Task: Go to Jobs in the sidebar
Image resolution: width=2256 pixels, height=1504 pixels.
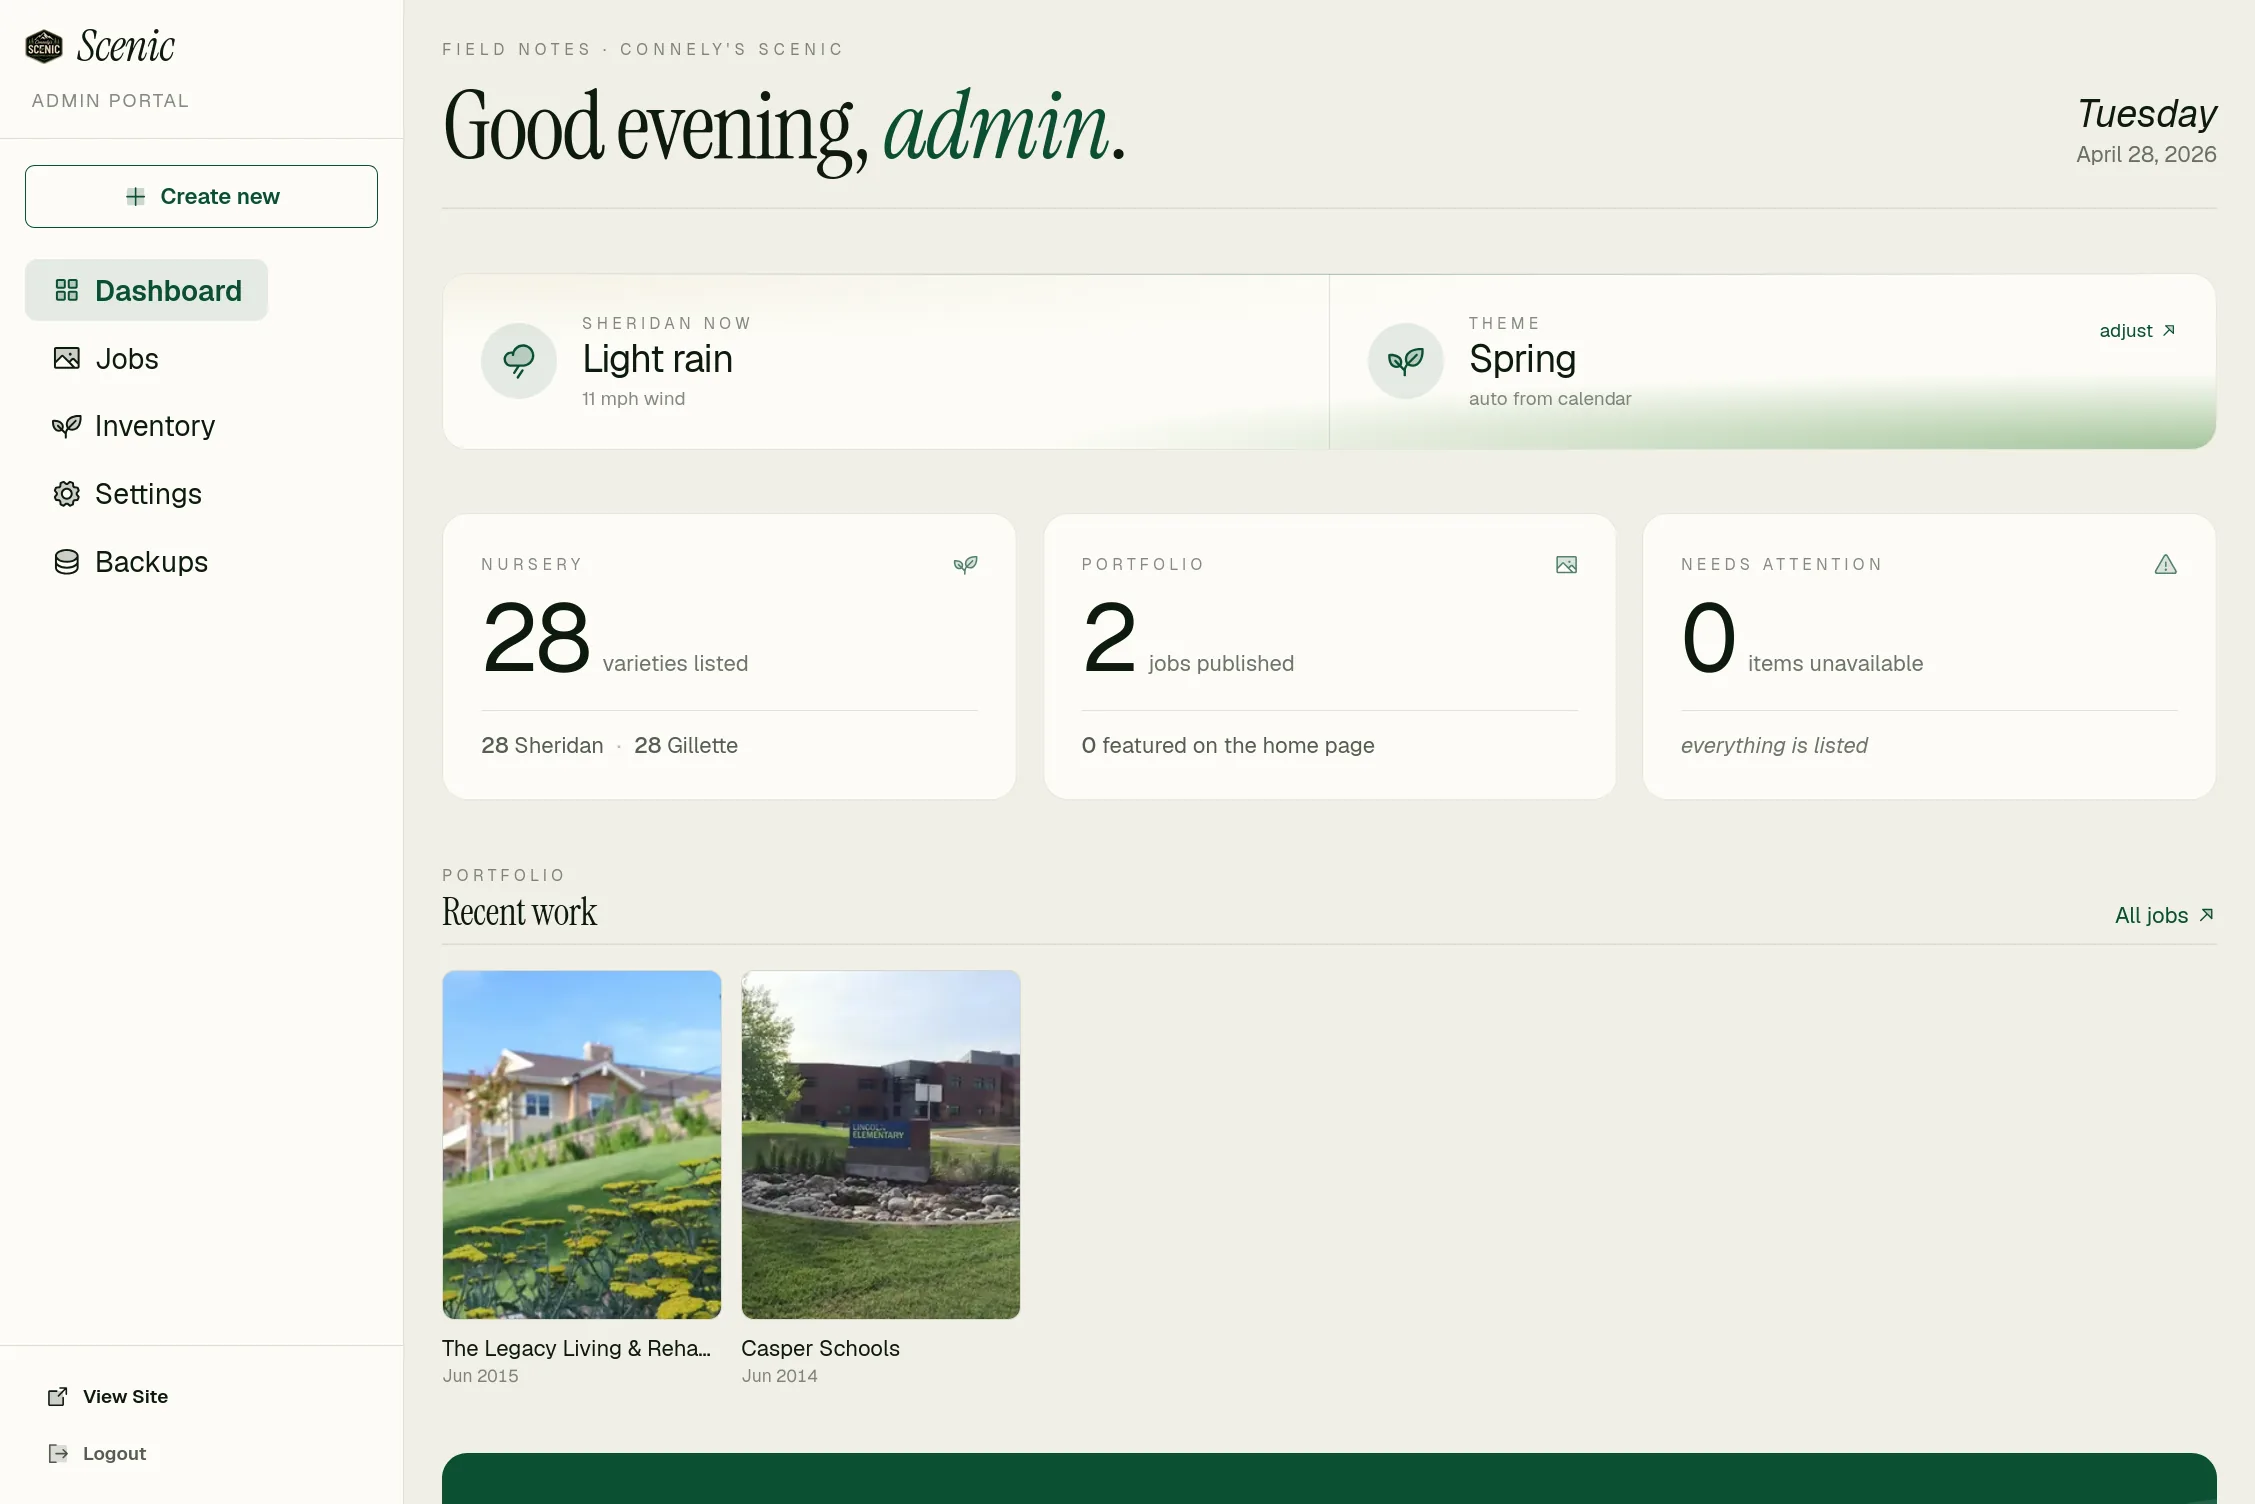Action: click(106, 359)
